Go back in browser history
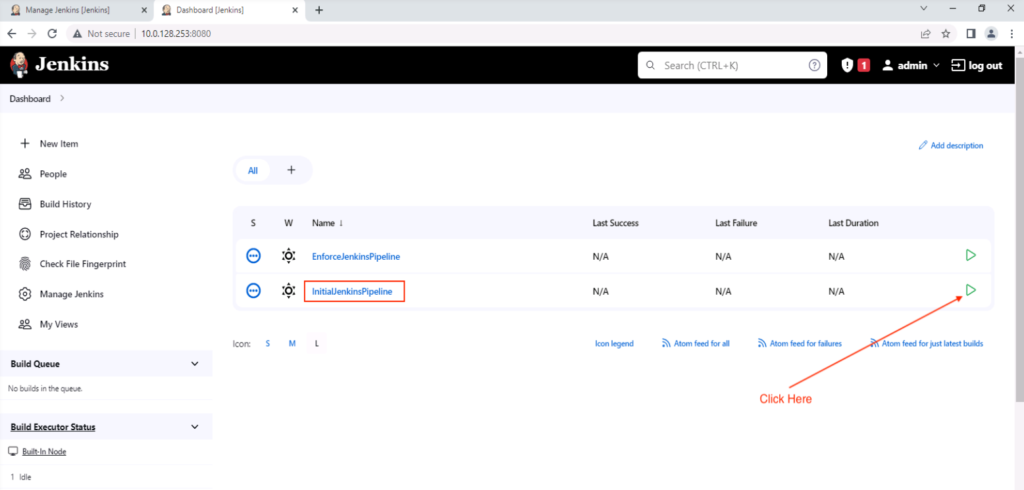This screenshot has width=1024, height=490. 12,34
